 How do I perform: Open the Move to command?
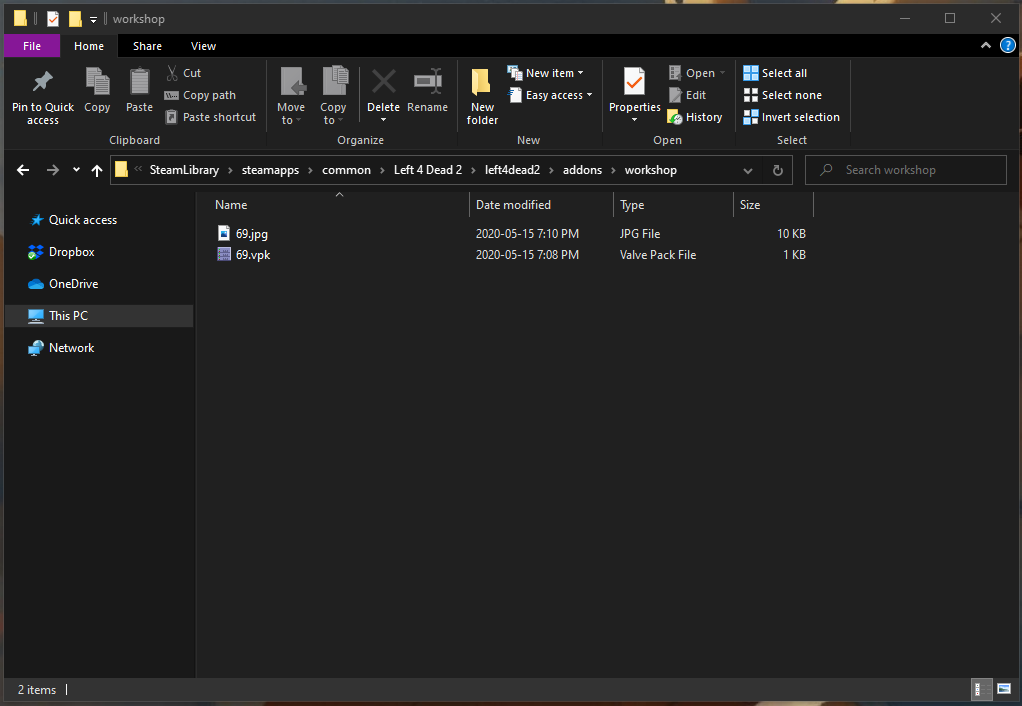[x=291, y=96]
